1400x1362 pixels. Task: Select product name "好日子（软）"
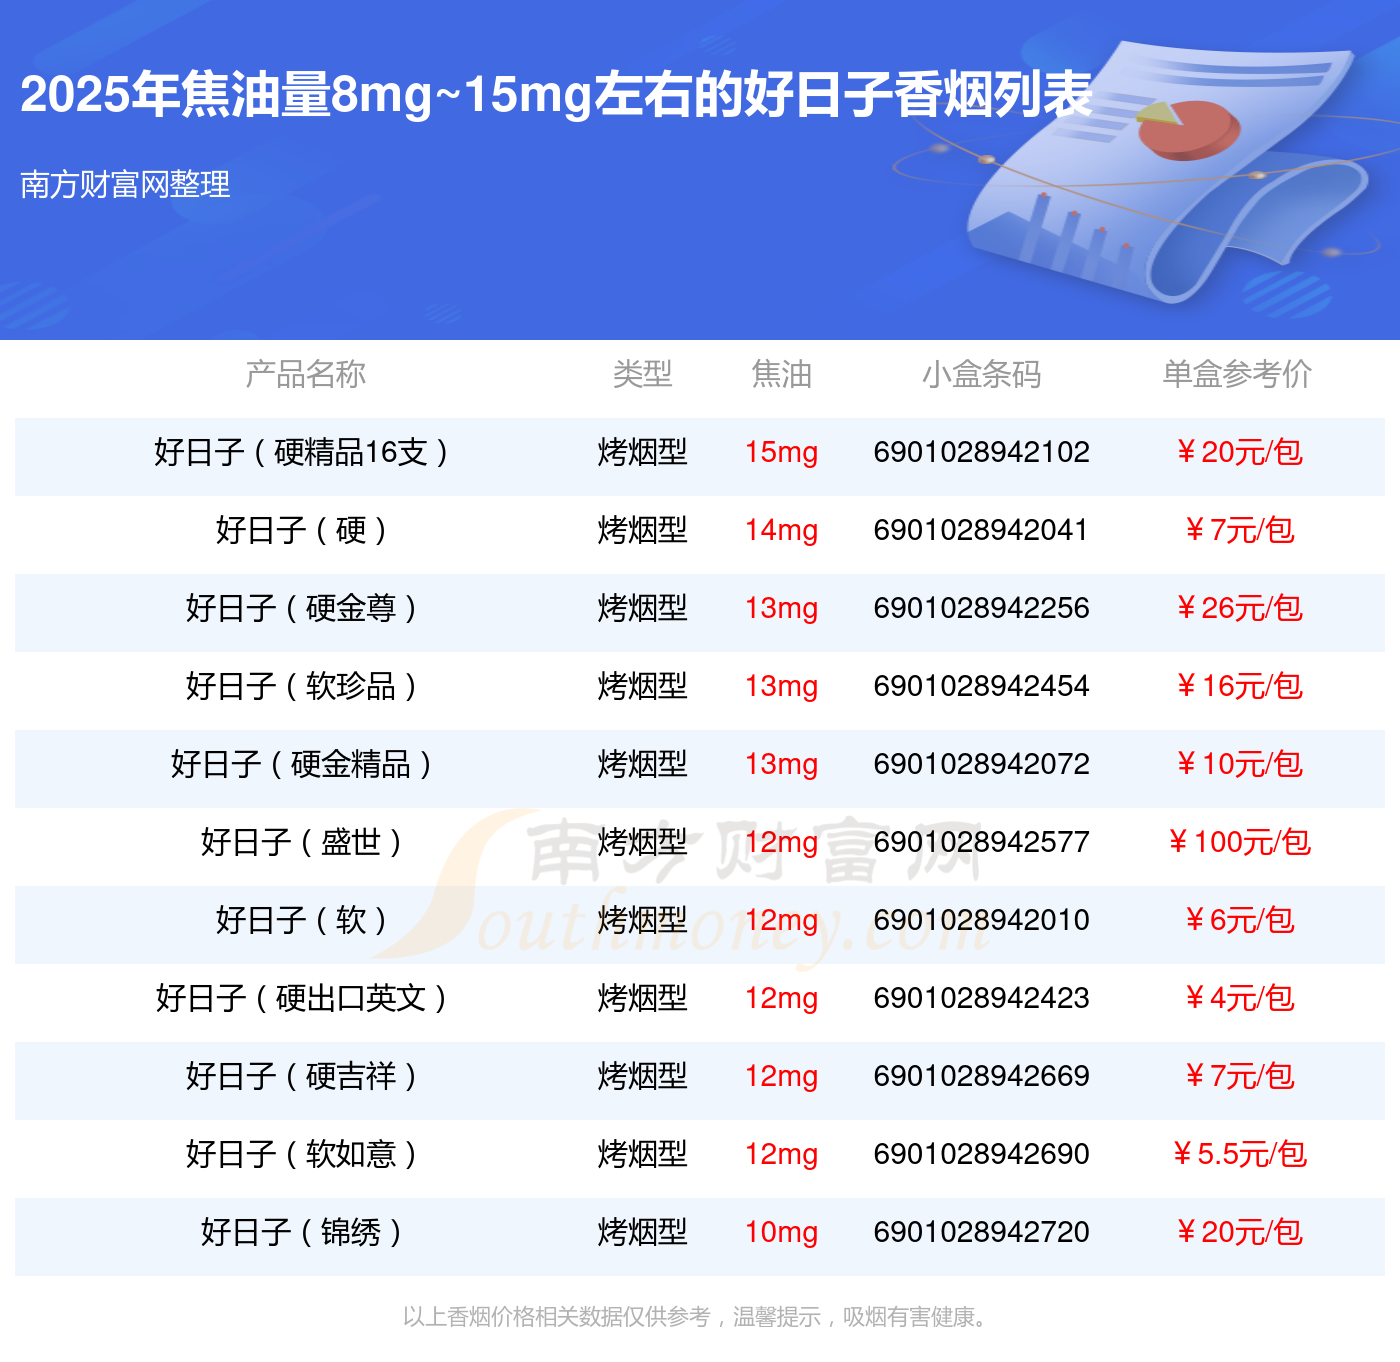[301, 920]
